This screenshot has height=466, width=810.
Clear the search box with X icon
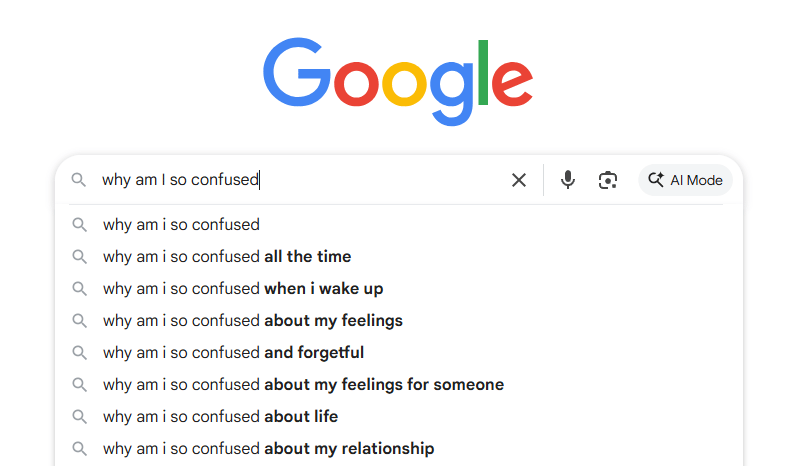pos(519,180)
